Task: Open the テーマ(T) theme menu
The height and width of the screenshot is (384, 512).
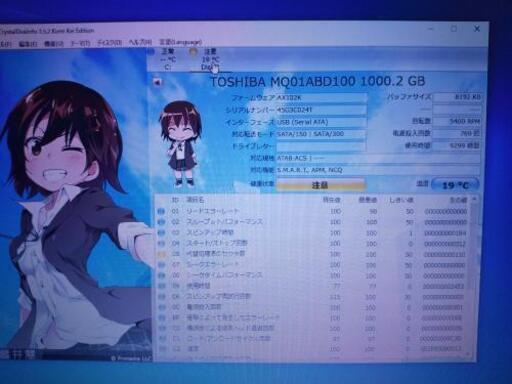Action: [x=80, y=43]
